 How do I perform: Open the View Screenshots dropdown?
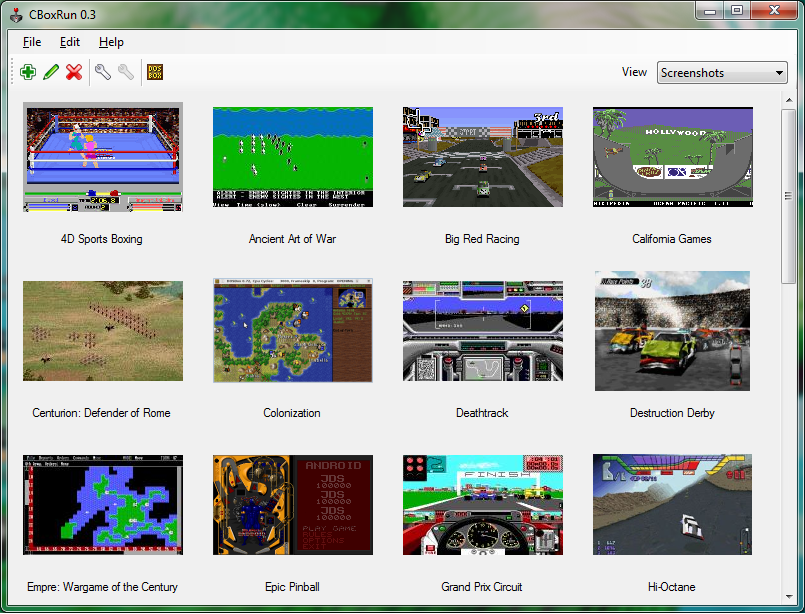click(x=722, y=73)
